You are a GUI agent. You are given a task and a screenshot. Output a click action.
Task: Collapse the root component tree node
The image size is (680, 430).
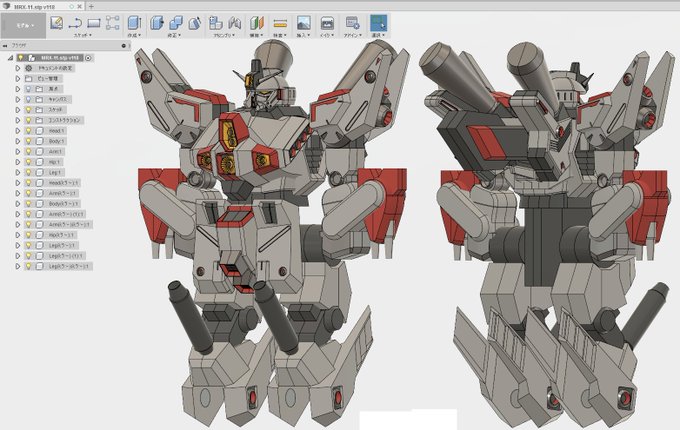(x=10, y=58)
